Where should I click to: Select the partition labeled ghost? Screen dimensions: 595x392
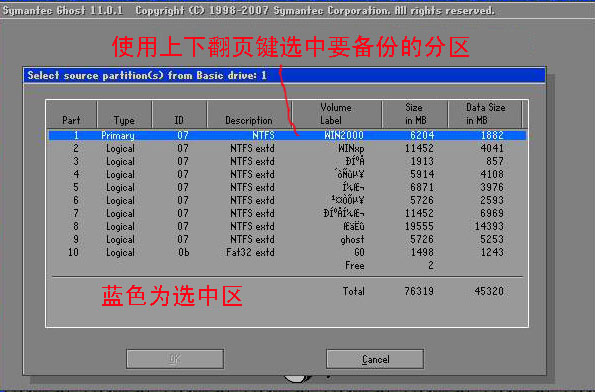[287, 239]
